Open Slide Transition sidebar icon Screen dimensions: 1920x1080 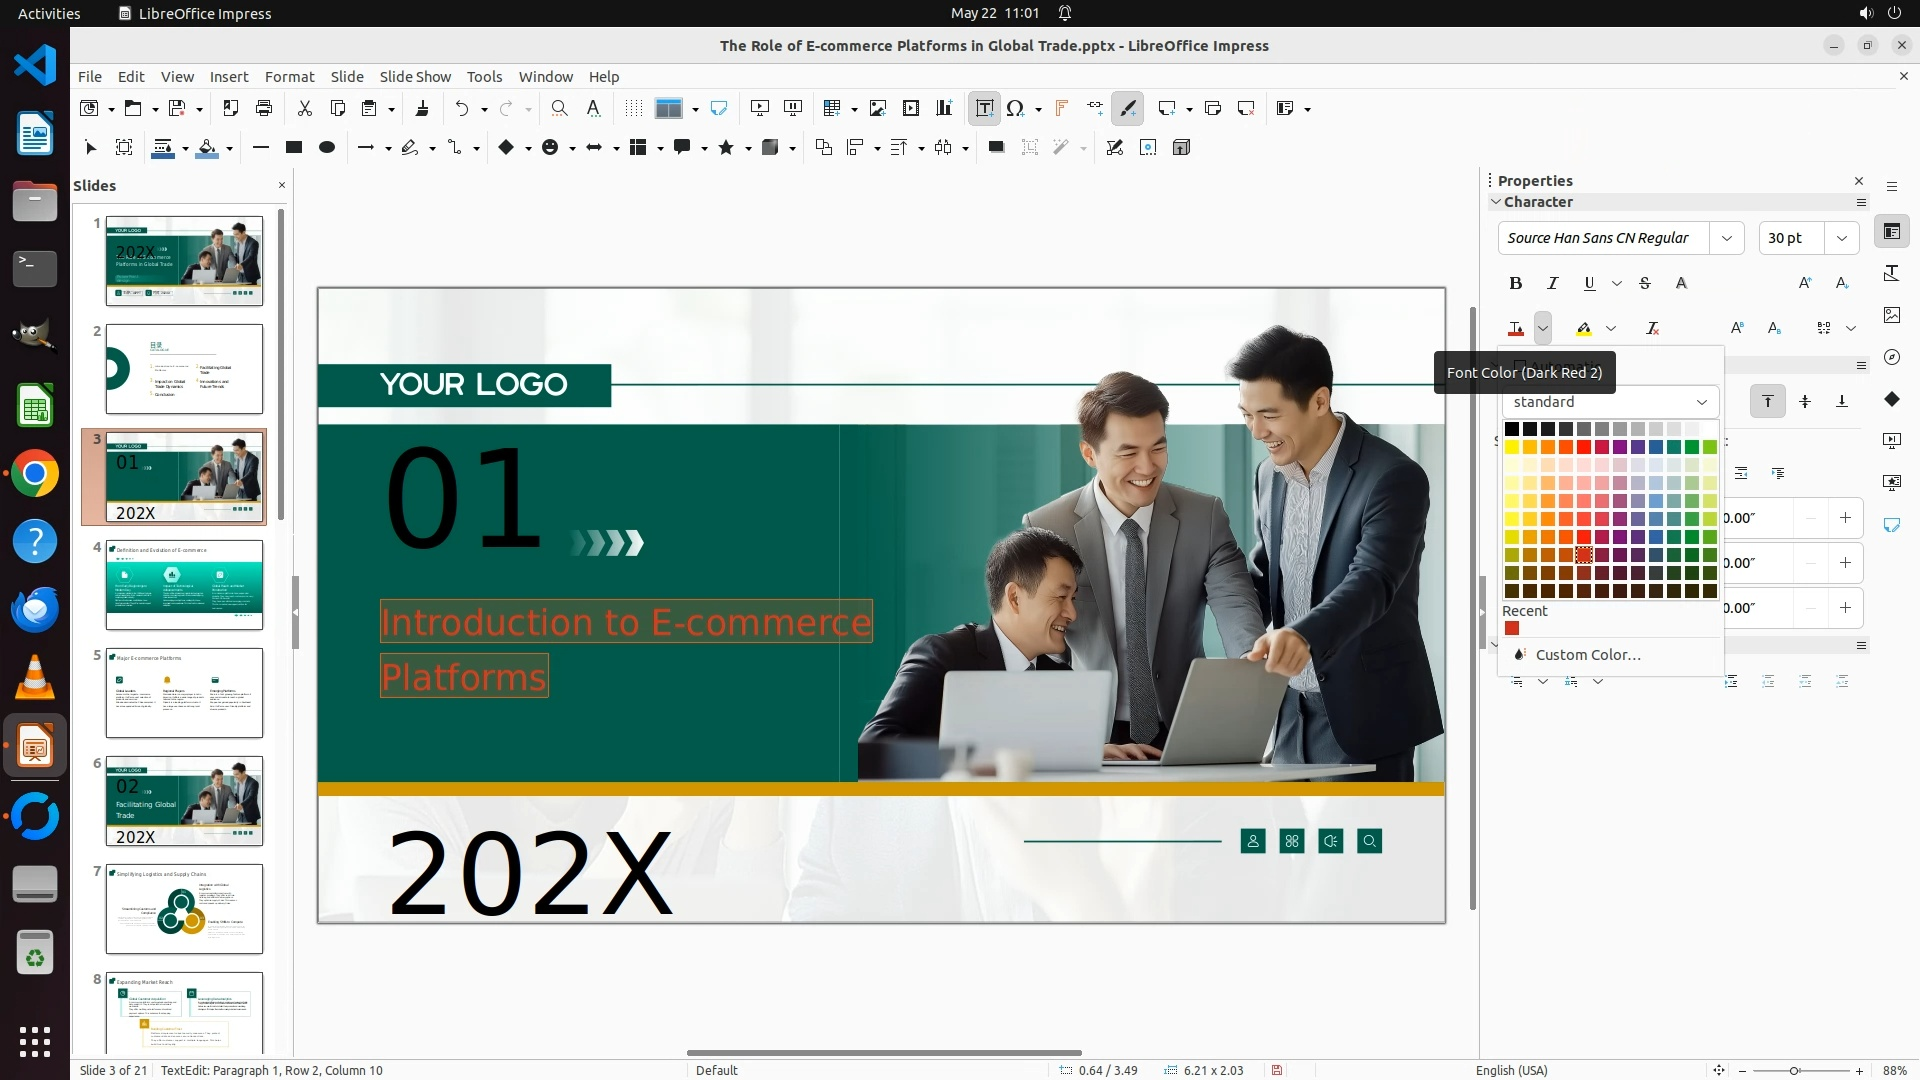coord(1891,441)
